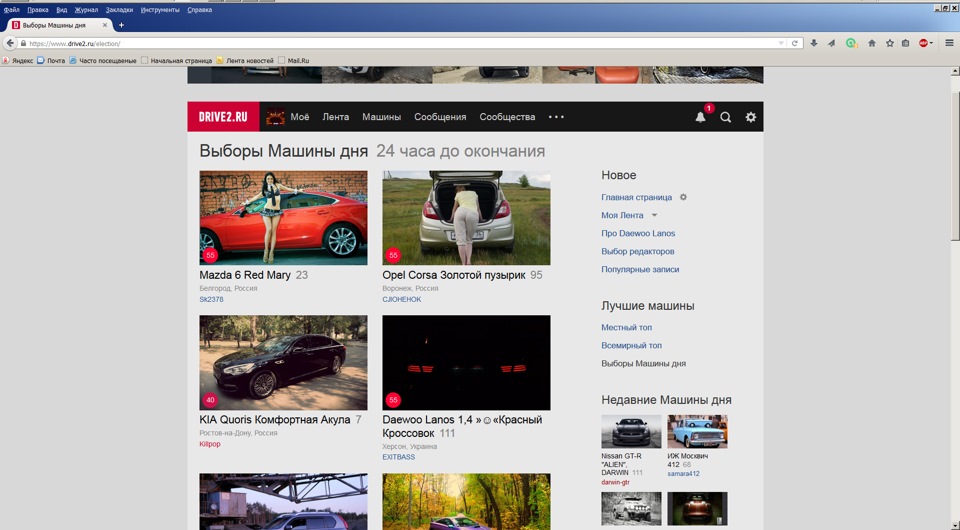Open the Инструменты menu
Viewport: 960px width, 530px height.
160,10
